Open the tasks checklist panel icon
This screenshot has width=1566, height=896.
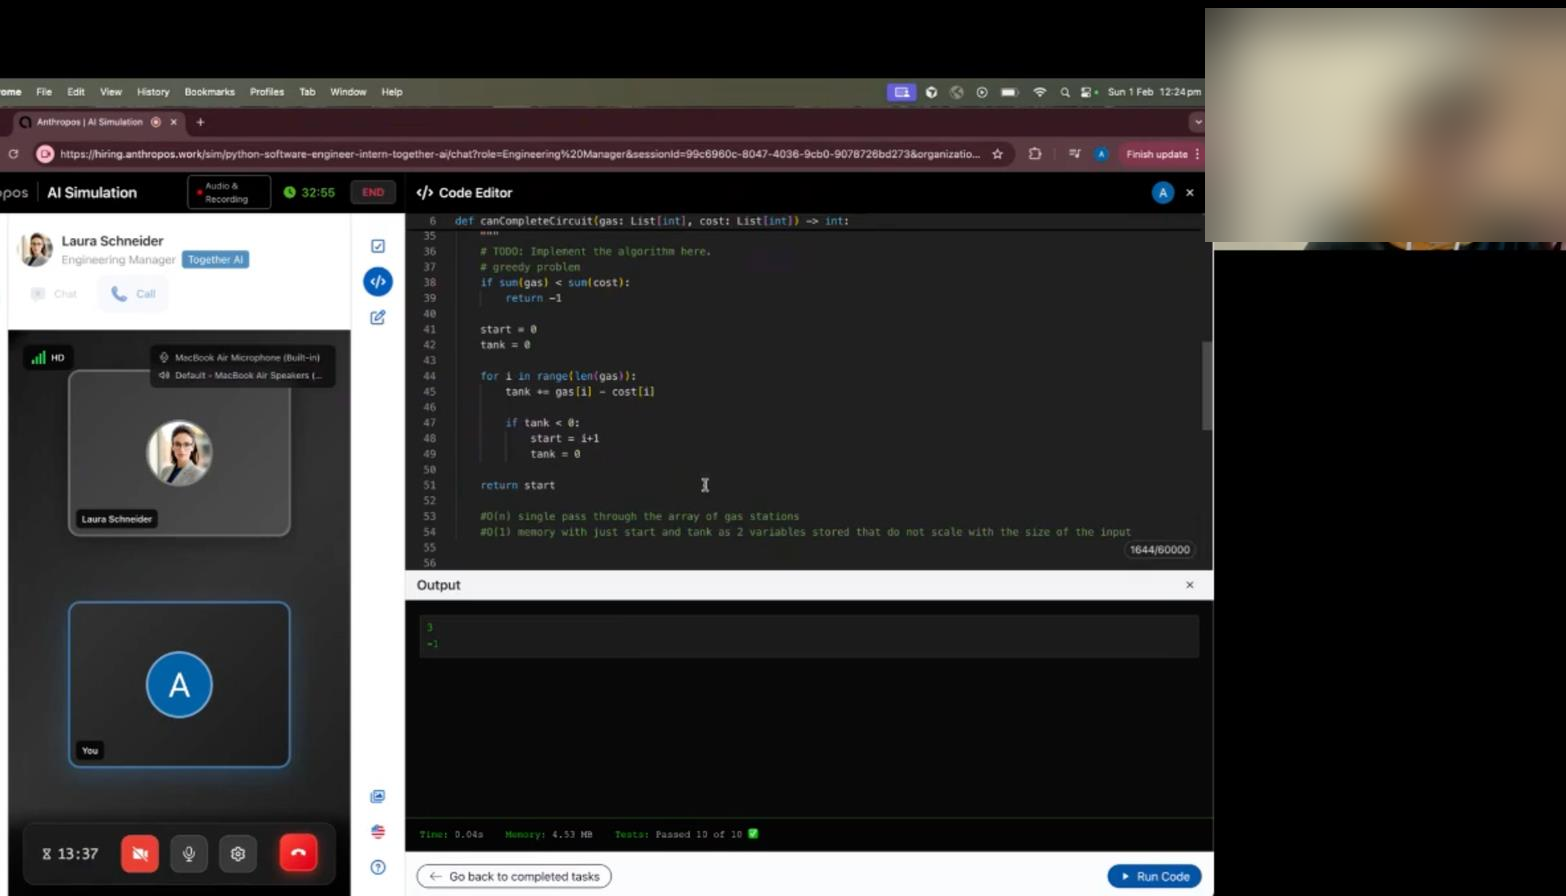tap(378, 246)
